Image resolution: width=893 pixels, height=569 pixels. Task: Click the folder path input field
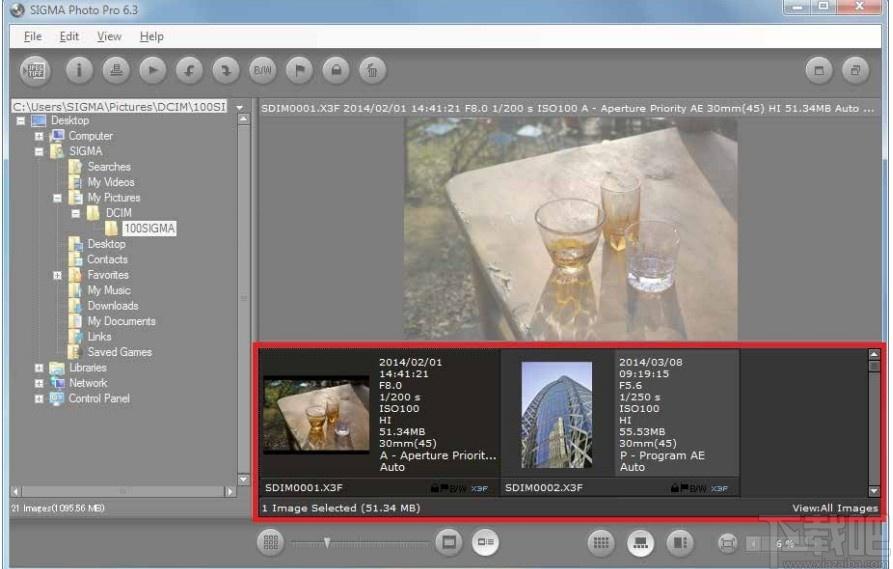click(x=119, y=107)
